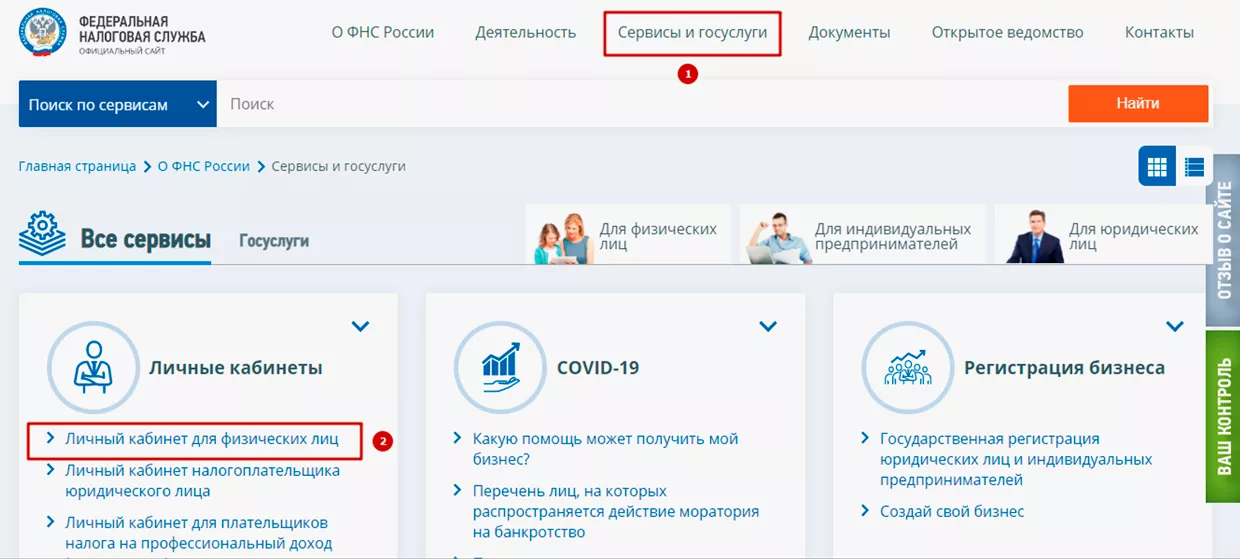Image resolution: width=1240 pixels, height=559 pixels.
Task: Click the COVID-19 chart icon
Action: (x=500, y=367)
